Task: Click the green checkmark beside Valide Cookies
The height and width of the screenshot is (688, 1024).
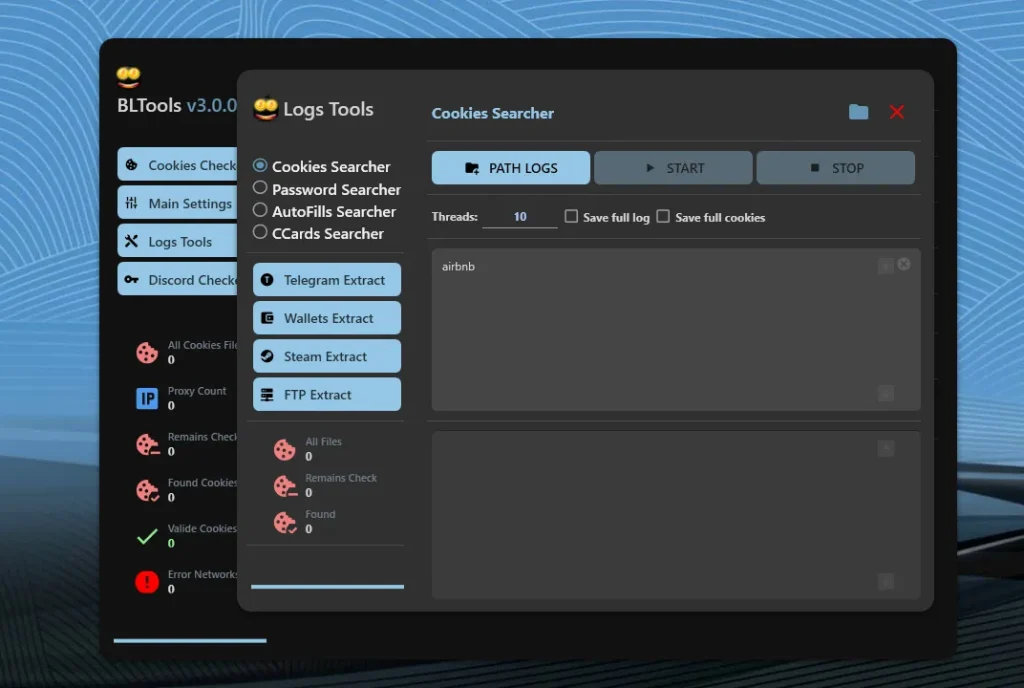Action: (x=147, y=536)
